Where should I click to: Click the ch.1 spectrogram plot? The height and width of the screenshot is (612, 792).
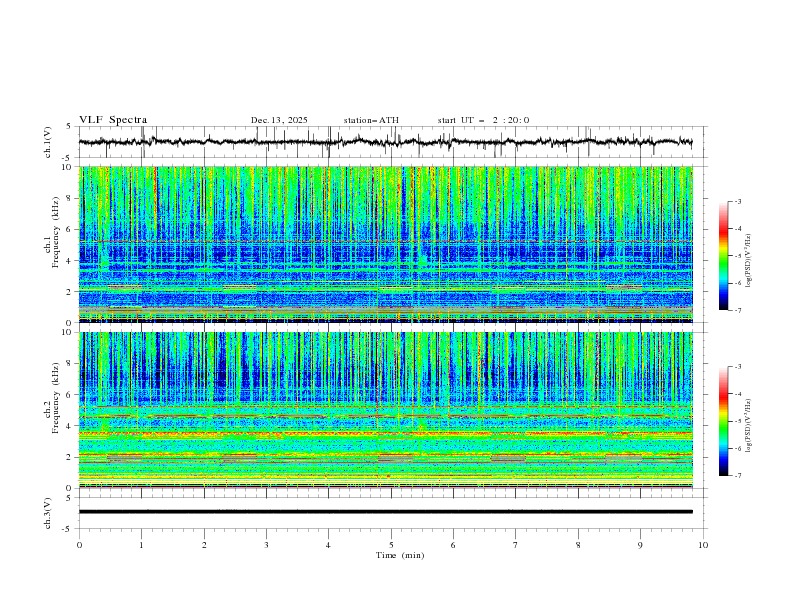pos(385,244)
